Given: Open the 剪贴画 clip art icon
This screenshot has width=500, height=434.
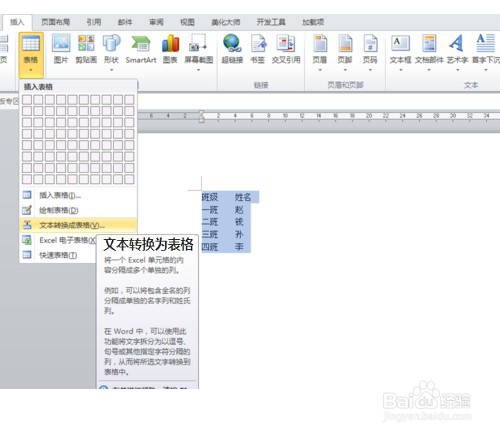Looking at the screenshot, I should pyautogui.click(x=86, y=43).
